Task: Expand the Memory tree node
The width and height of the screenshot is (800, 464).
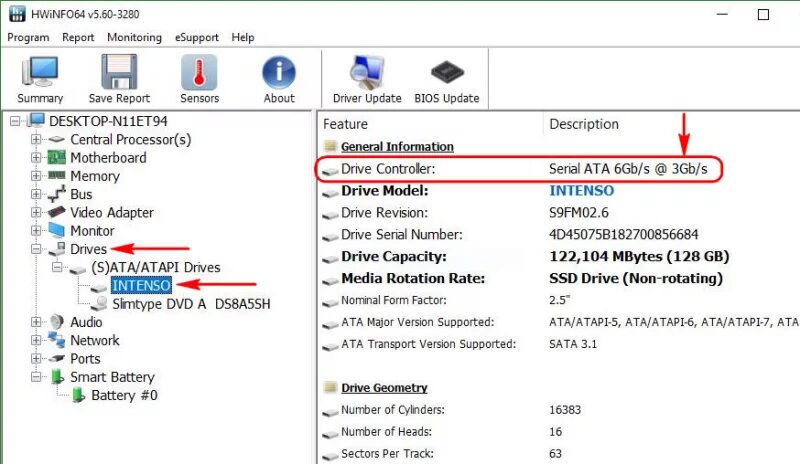Action: pyautogui.click(x=36, y=176)
